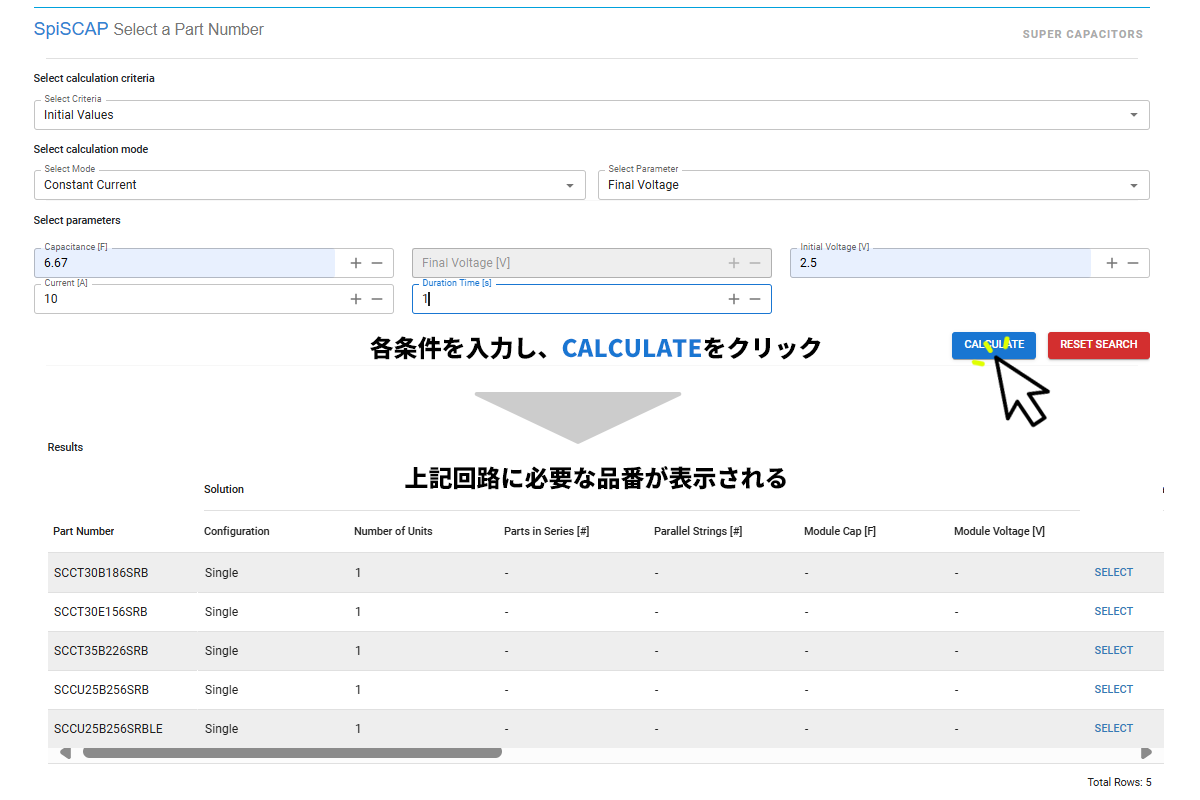Click the horizontal scrollbar thumb in results

[x=292, y=753]
